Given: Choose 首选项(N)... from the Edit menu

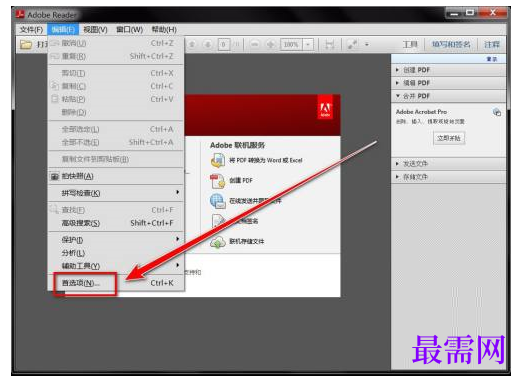Looking at the screenshot, I should [116, 283].
